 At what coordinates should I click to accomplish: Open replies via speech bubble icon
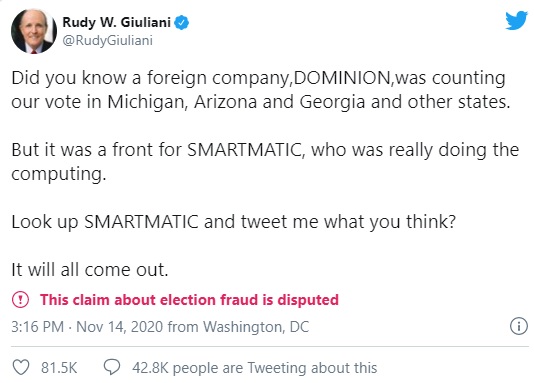[112, 367]
